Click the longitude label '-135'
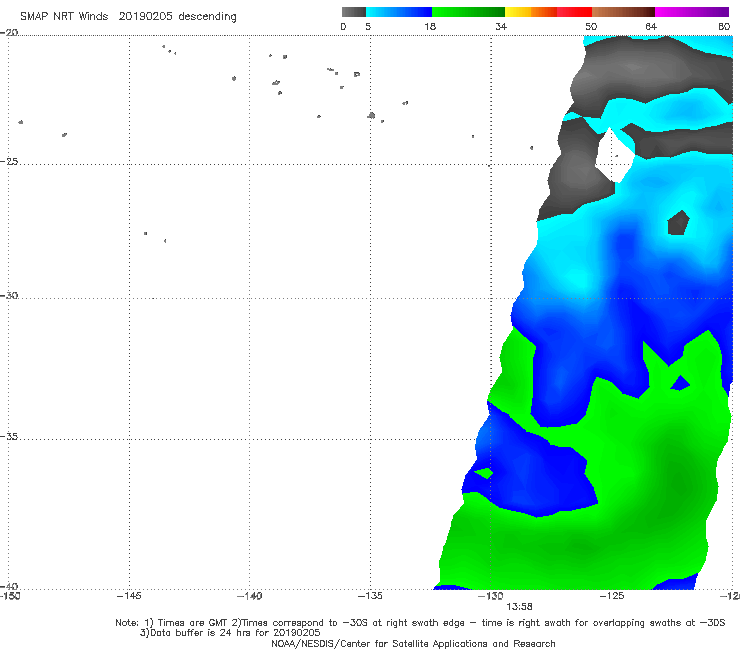Viewport: 740px width, 650px height. (370, 596)
